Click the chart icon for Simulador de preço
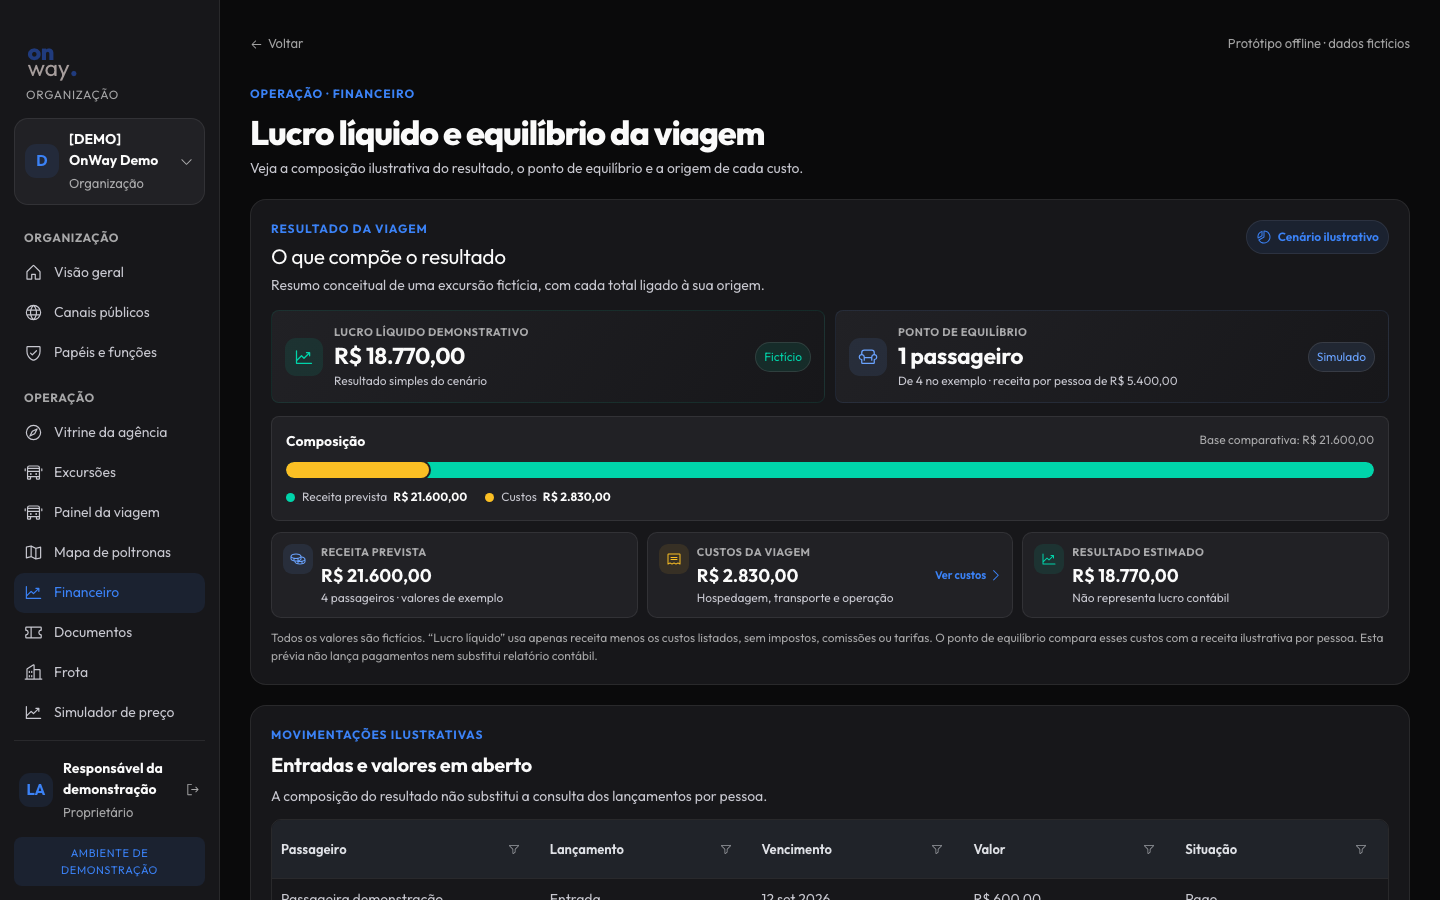Screen dimensions: 1440x900 pyautogui.click(x=33, y=712)
